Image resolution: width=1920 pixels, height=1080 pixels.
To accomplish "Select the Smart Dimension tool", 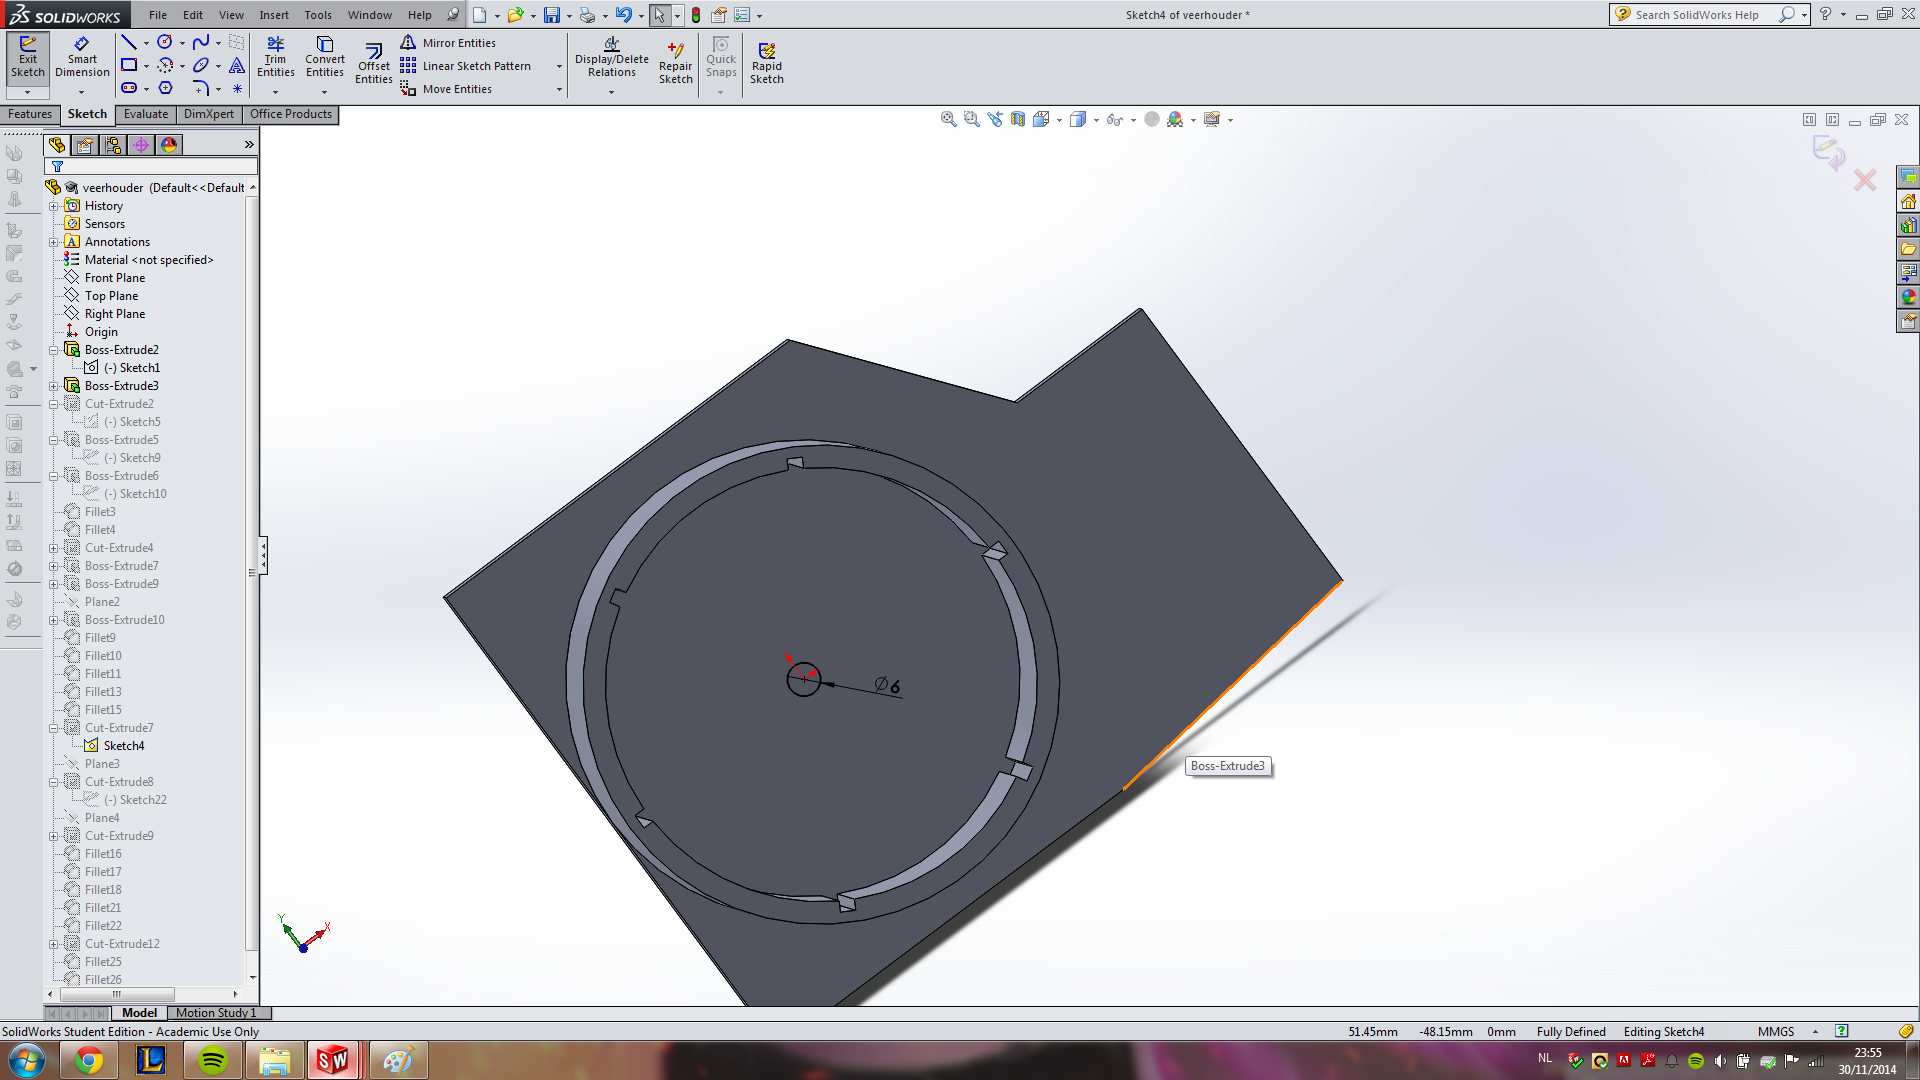I will (x=82, y=57).
